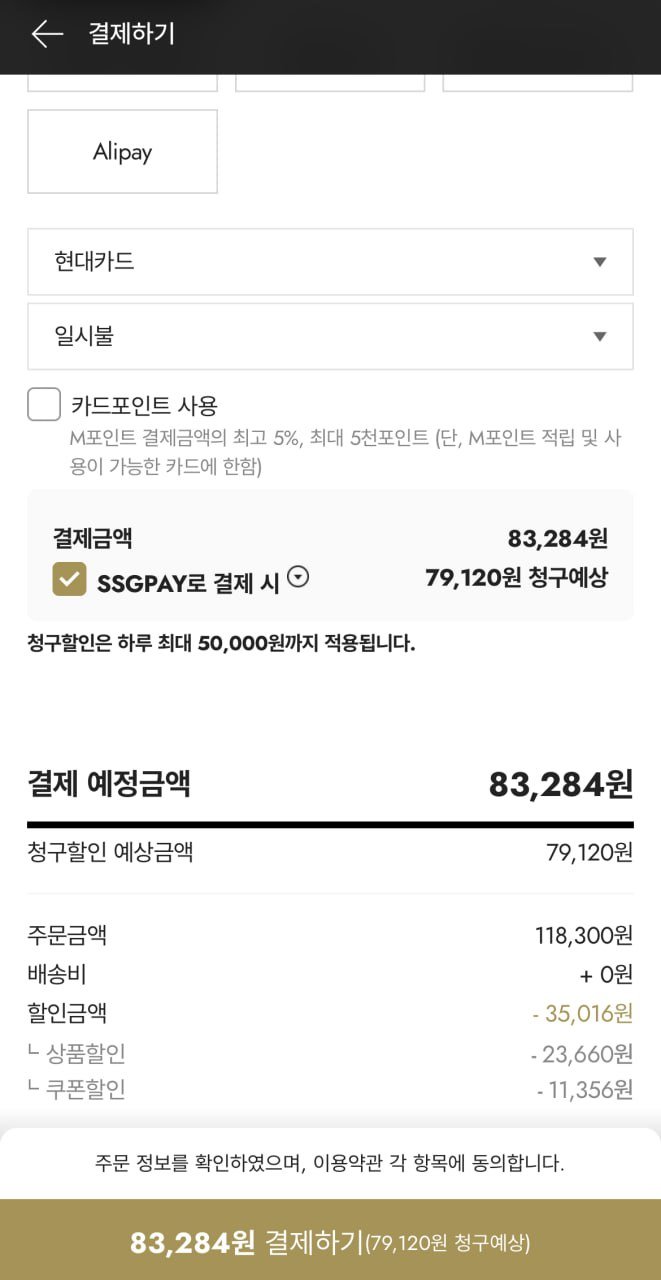
Task: Uncheck the SSGPAY로 결제 시 checkbox
Action: [69, 579]
